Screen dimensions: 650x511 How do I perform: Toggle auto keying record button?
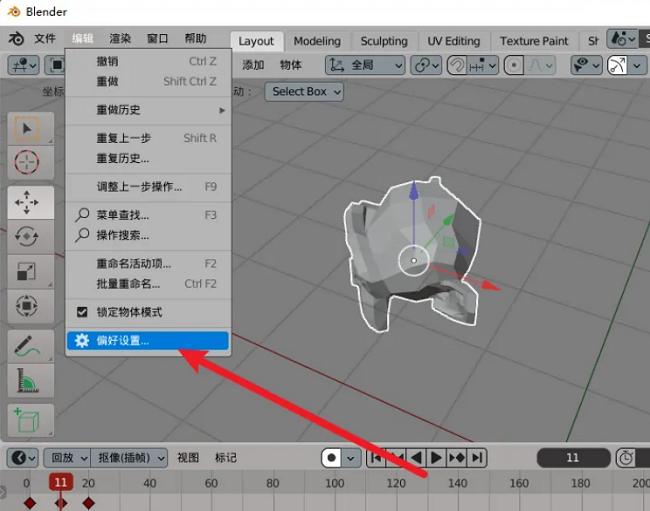(331, 458)
